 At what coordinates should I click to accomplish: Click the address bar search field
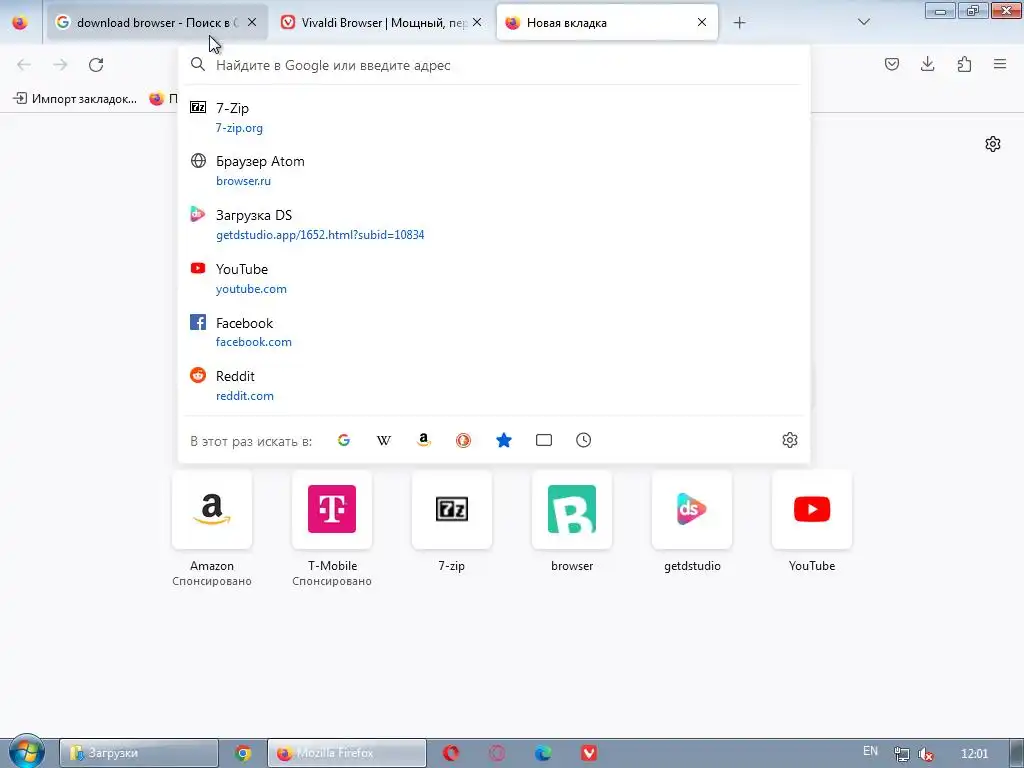click(x=494, y=65)
